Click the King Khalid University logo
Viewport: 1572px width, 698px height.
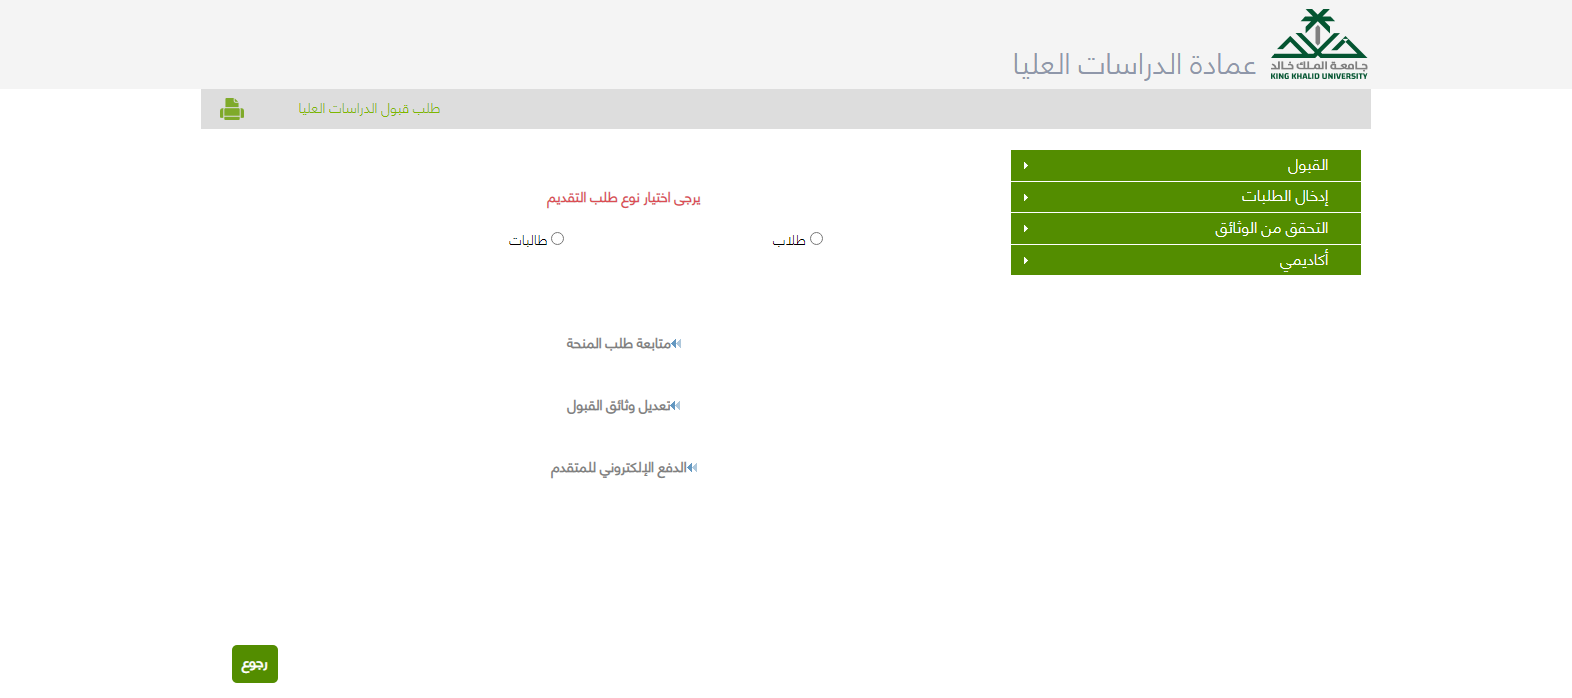1318,44
